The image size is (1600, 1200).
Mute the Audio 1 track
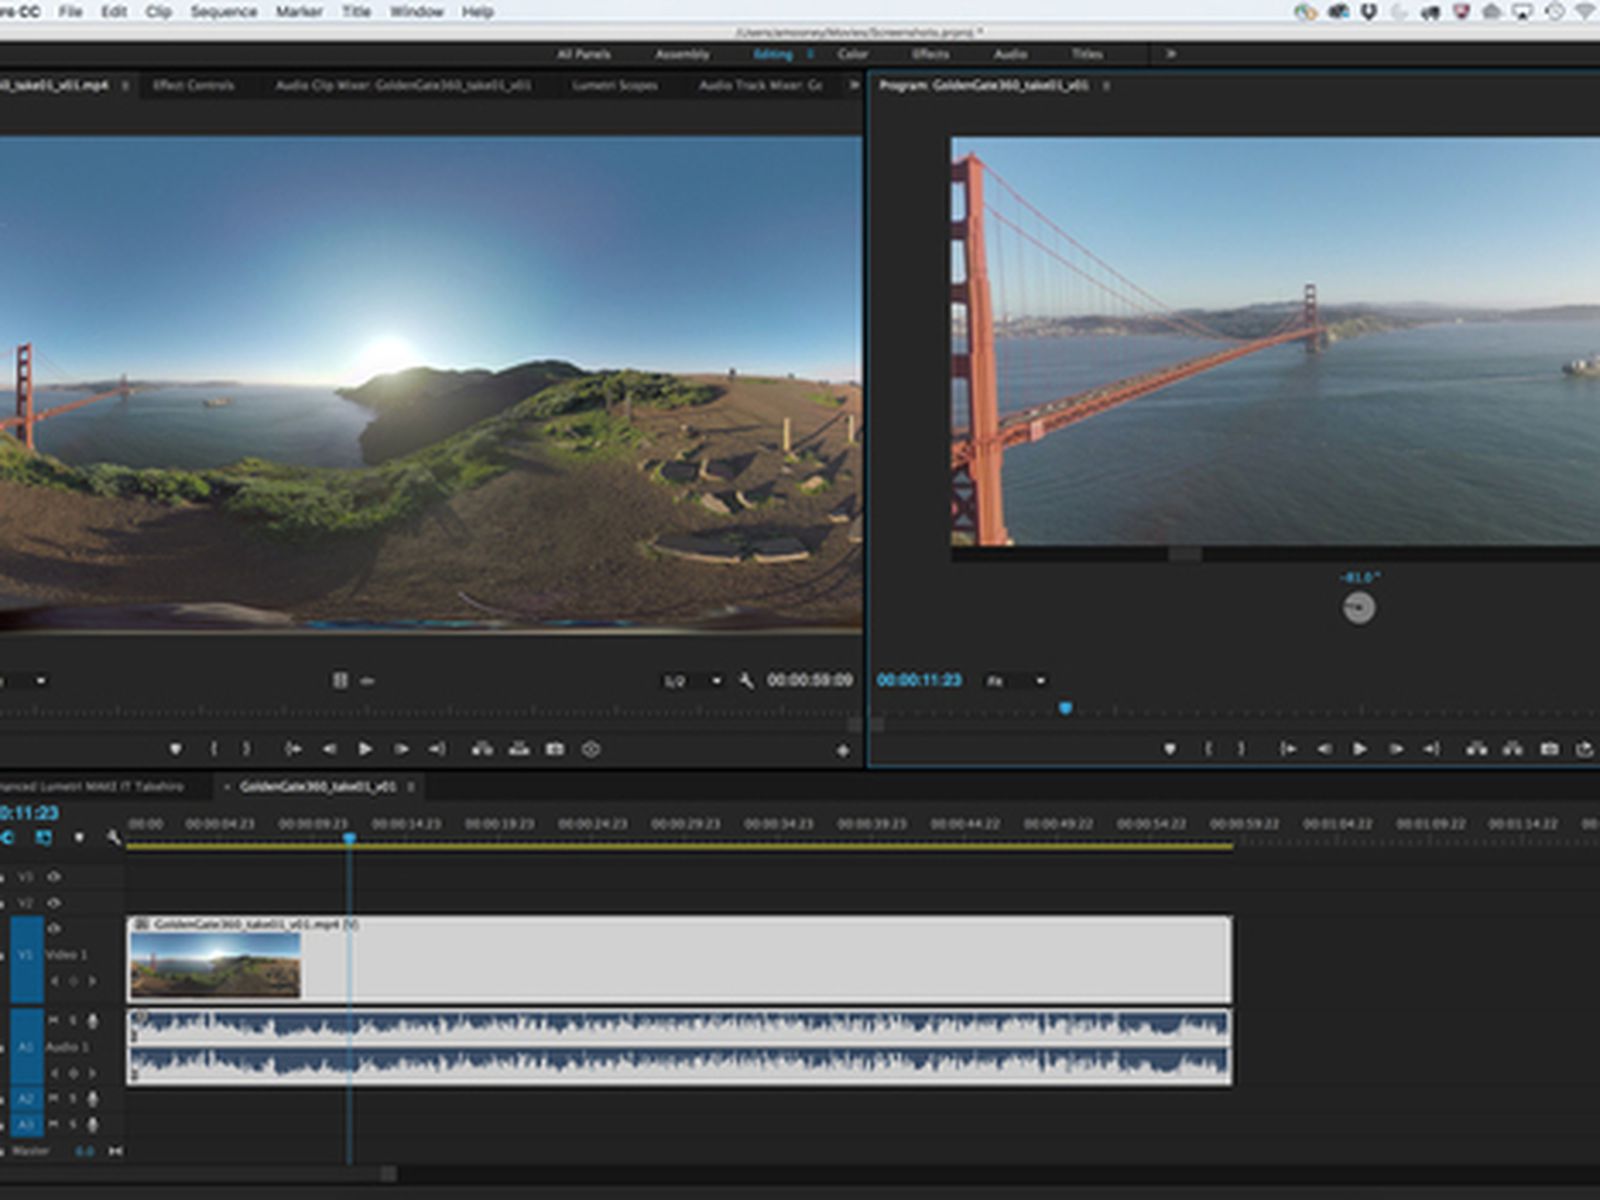(54, 1020)
